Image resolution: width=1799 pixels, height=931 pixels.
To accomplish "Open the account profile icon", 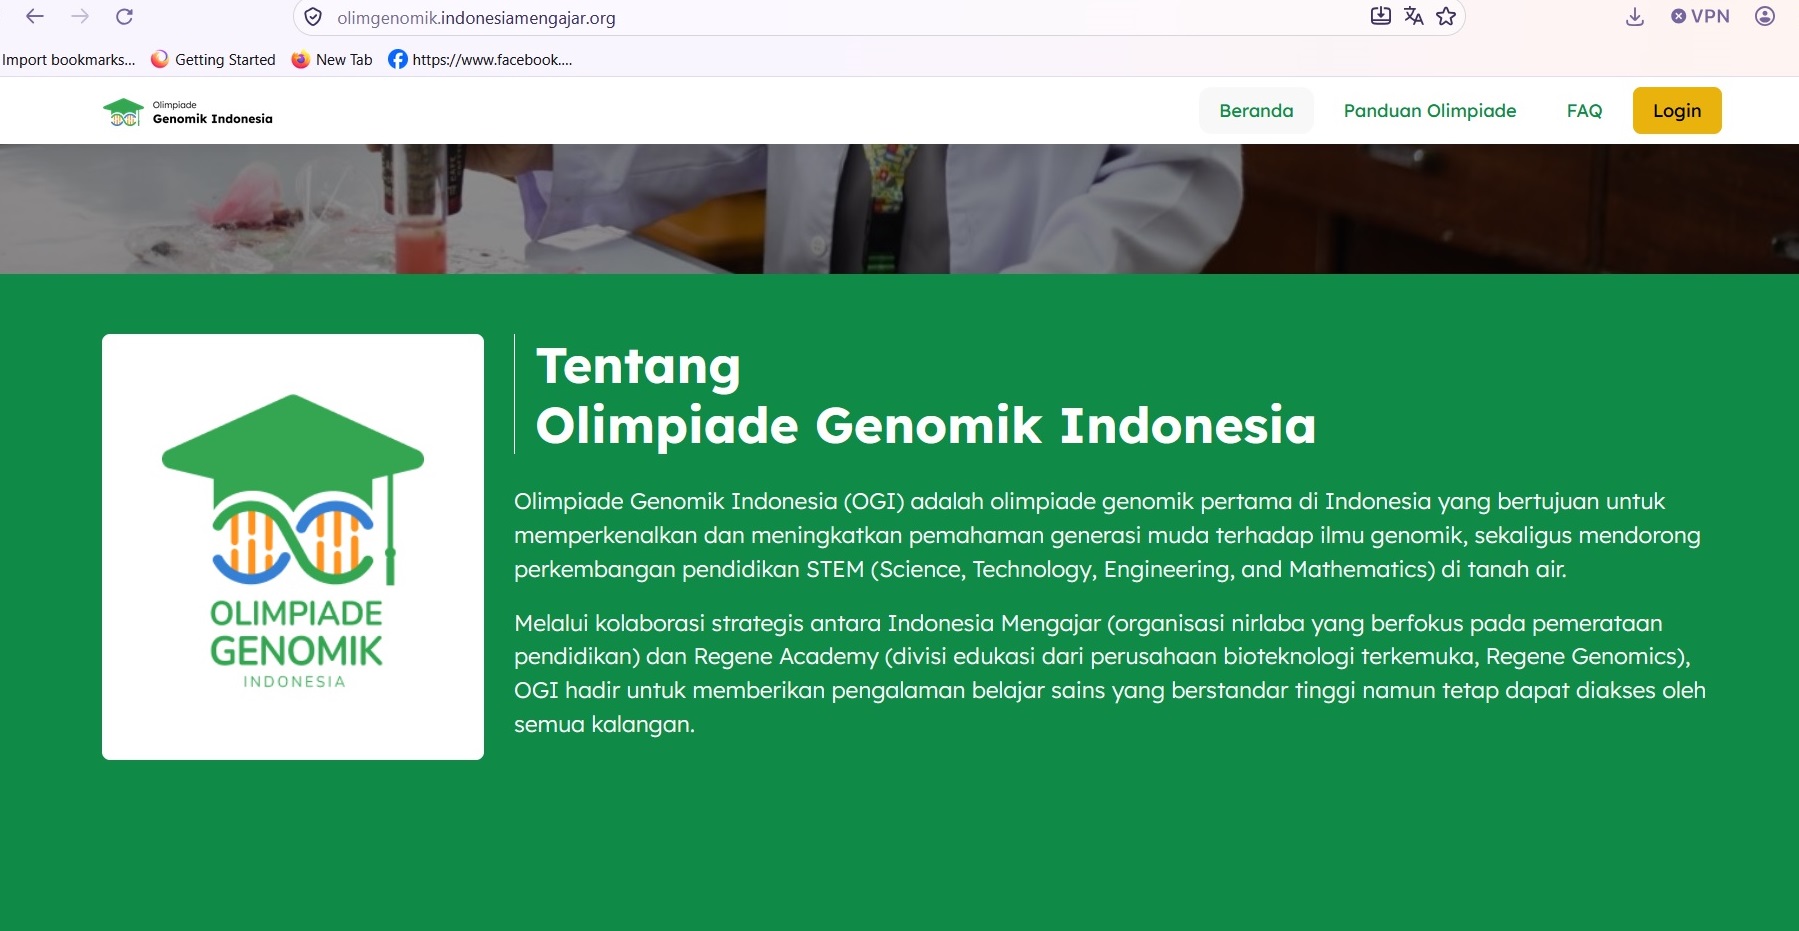I will (x=1765, y=16).
